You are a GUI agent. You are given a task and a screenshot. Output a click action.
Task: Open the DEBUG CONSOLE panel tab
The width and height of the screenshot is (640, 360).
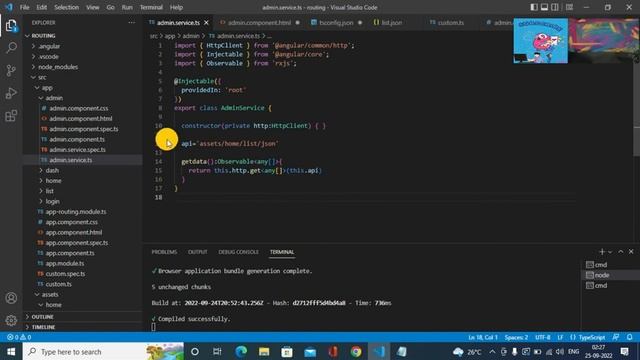(238, 252)
